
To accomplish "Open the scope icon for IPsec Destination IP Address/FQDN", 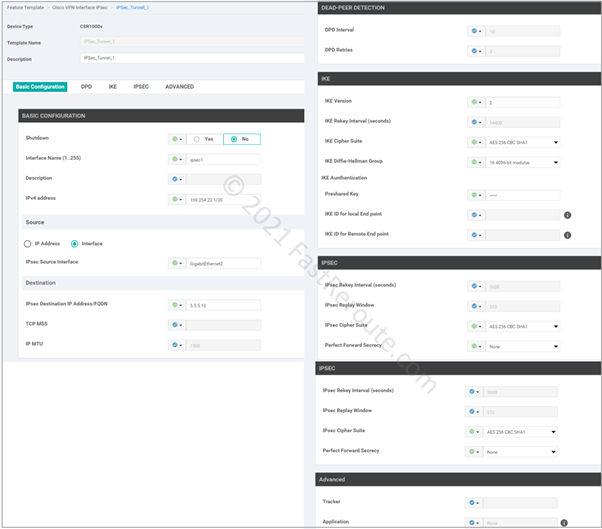I will [177, 305].
